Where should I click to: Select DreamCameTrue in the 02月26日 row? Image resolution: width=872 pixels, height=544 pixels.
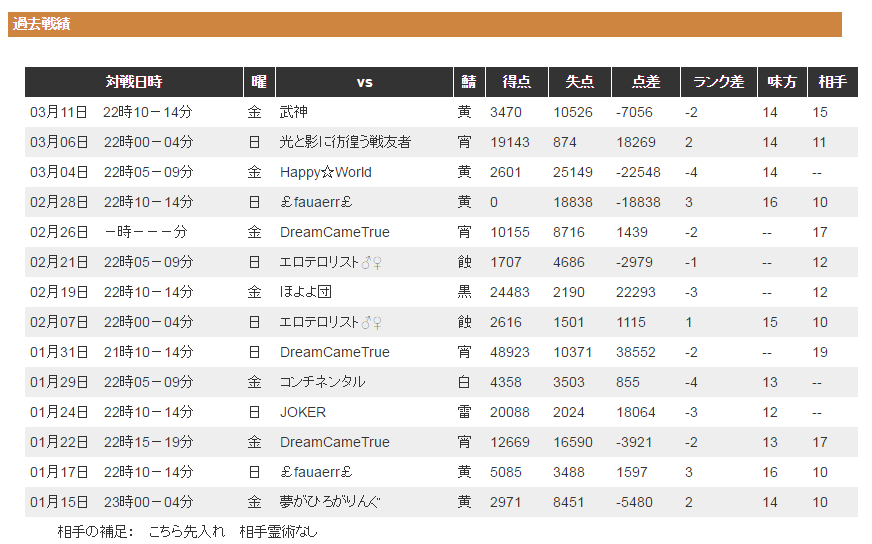click(335, 232)
